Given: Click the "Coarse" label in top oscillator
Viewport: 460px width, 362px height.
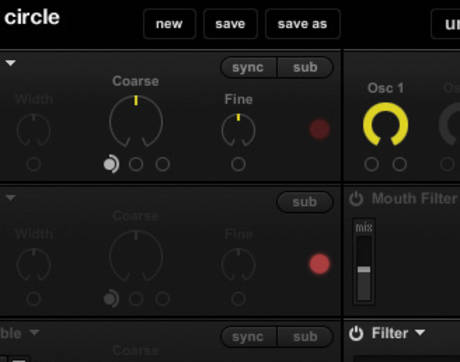Looking at the screenshot, I should coord(136,81).
